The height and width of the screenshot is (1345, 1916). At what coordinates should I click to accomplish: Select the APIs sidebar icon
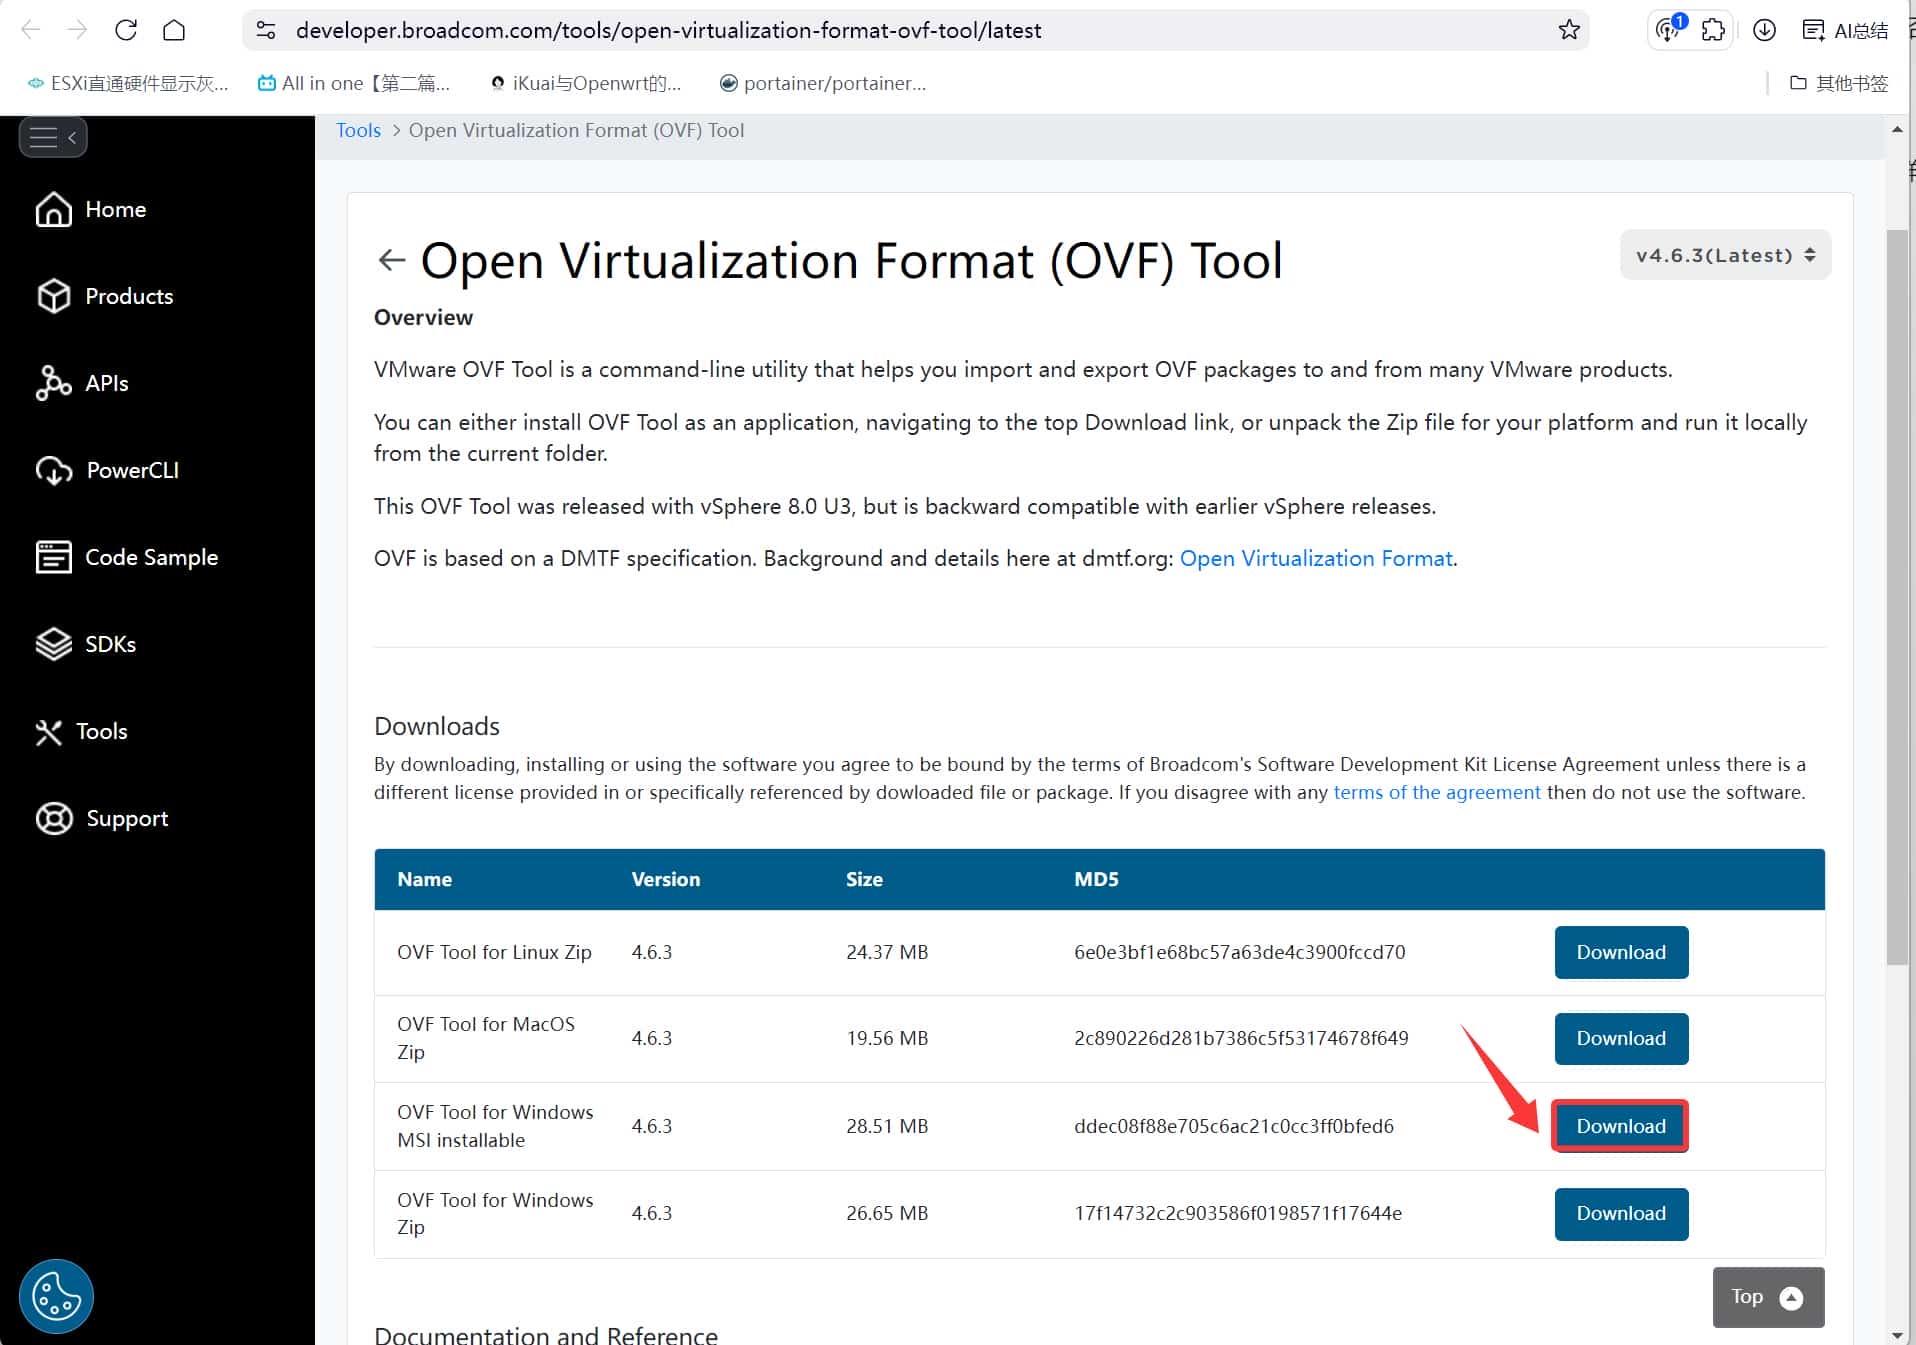[x=53, y=383]
